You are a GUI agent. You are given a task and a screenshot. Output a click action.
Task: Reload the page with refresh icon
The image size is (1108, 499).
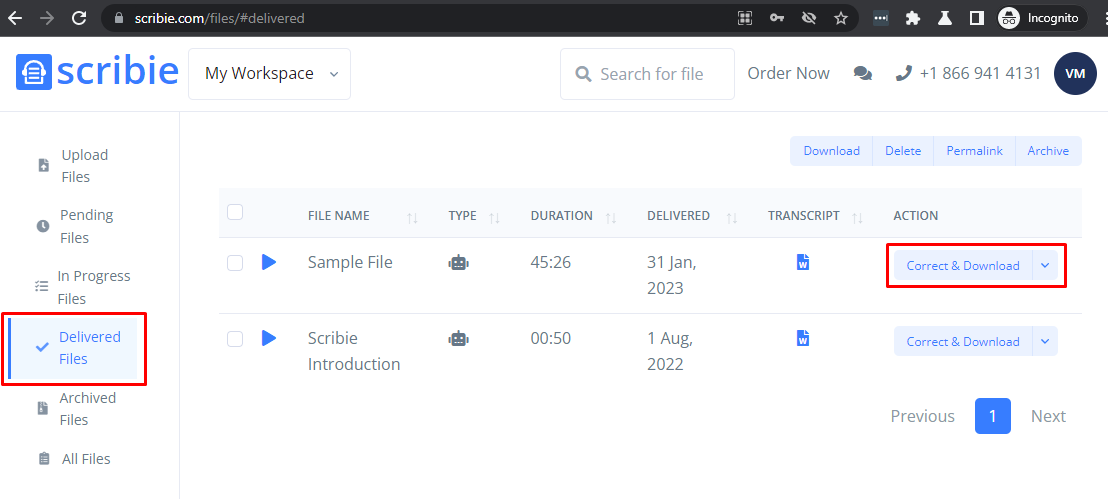[x=80, y=18]
